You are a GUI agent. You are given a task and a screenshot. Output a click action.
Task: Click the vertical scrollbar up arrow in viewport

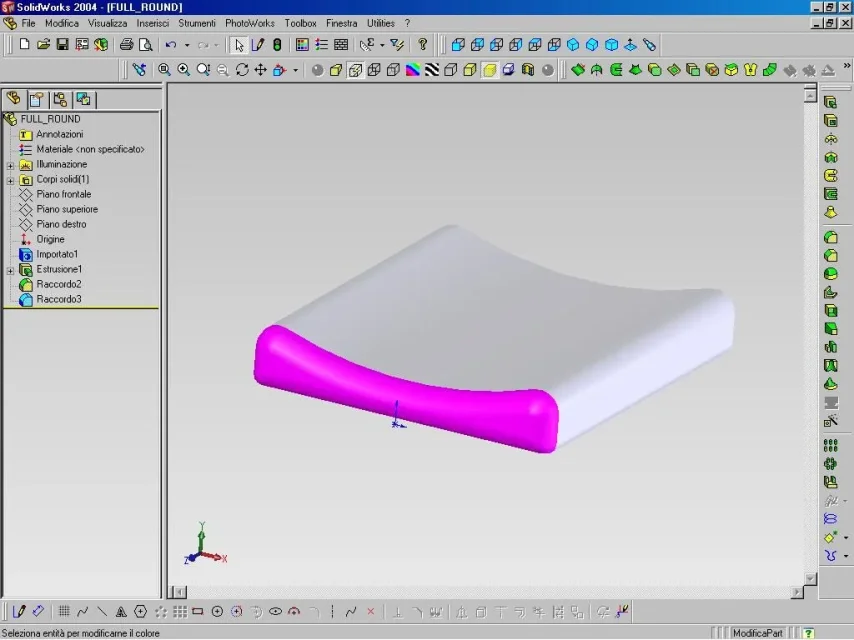coord(810,95)
